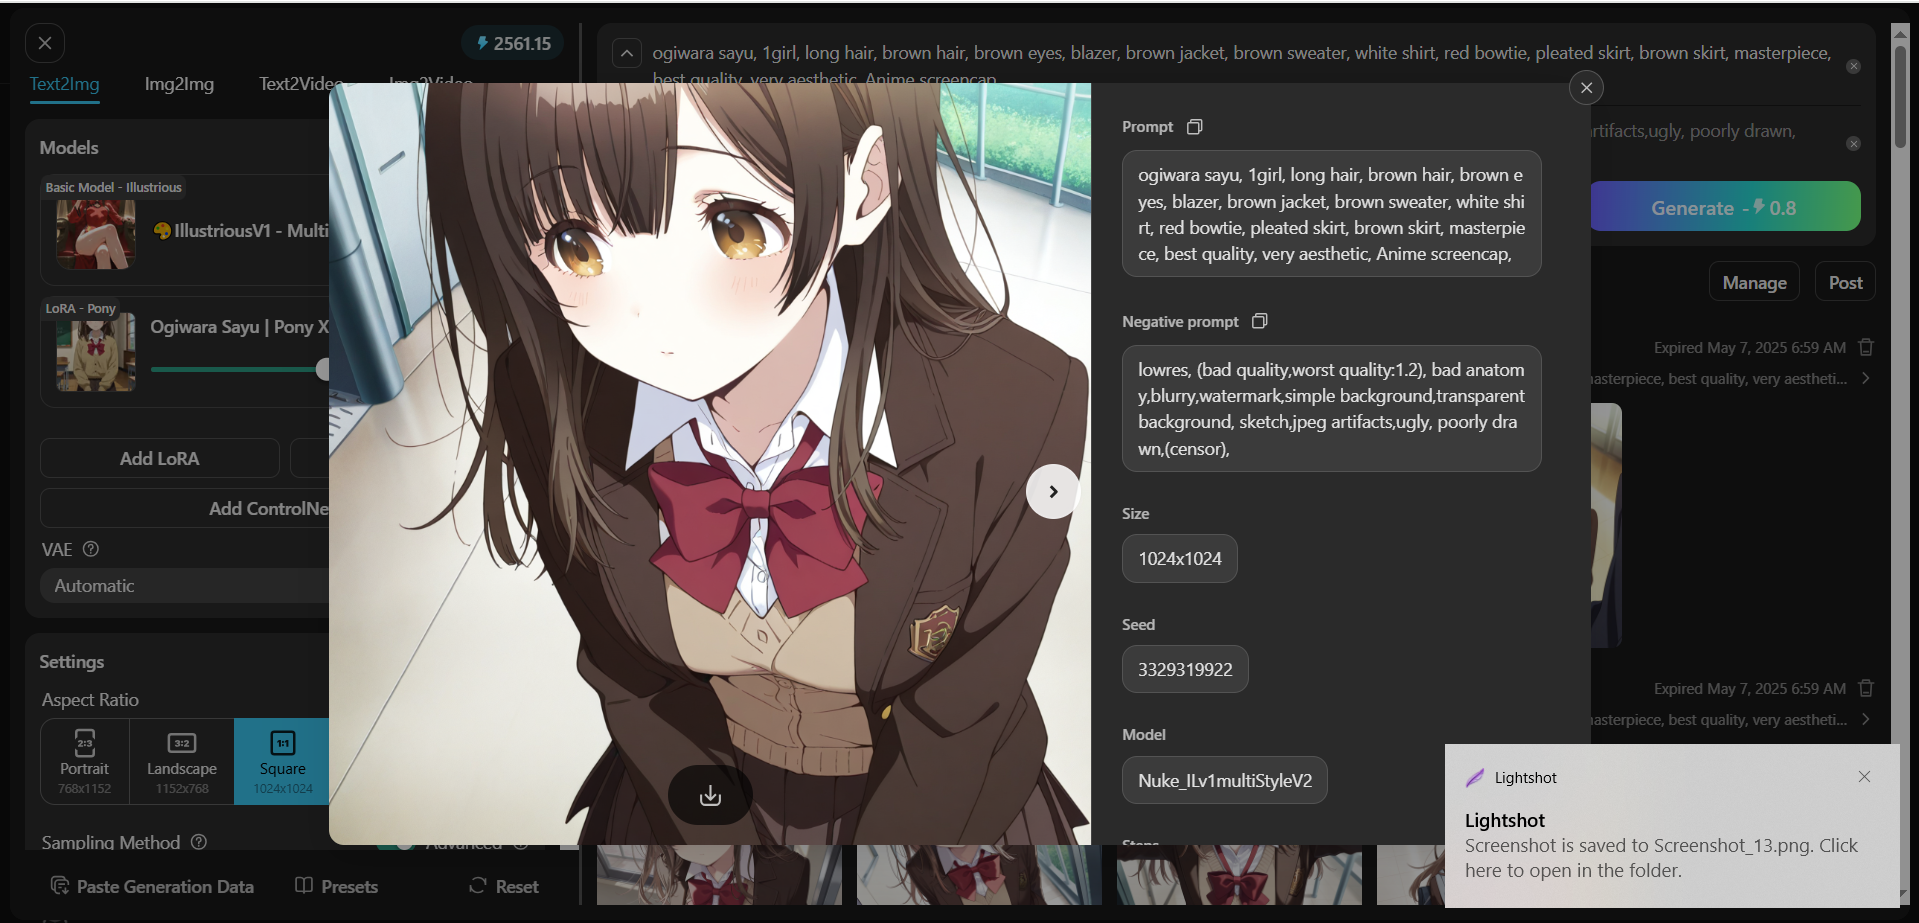Image resolution: width=1919 pixels, height=923 pixels.
Task: Delete the first expired generation entry
Action: (x=1866, y=347)
